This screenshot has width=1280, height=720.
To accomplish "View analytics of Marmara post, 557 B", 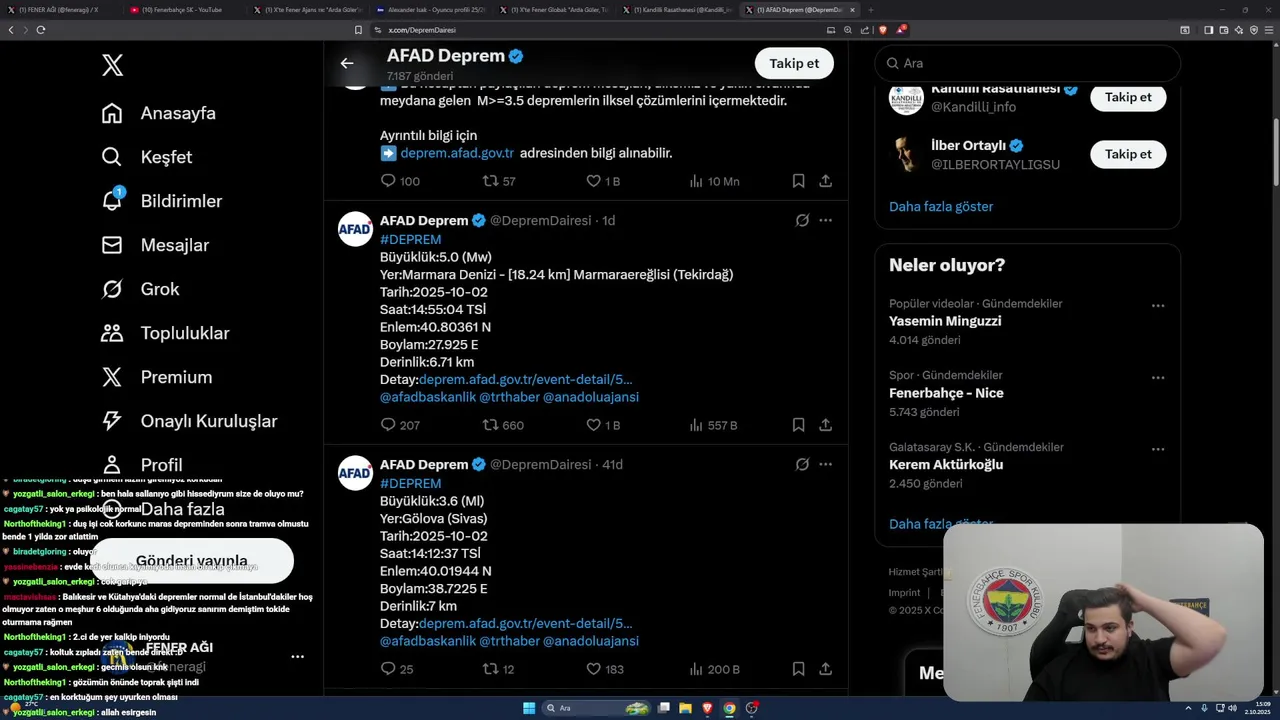I will (713, 425).
